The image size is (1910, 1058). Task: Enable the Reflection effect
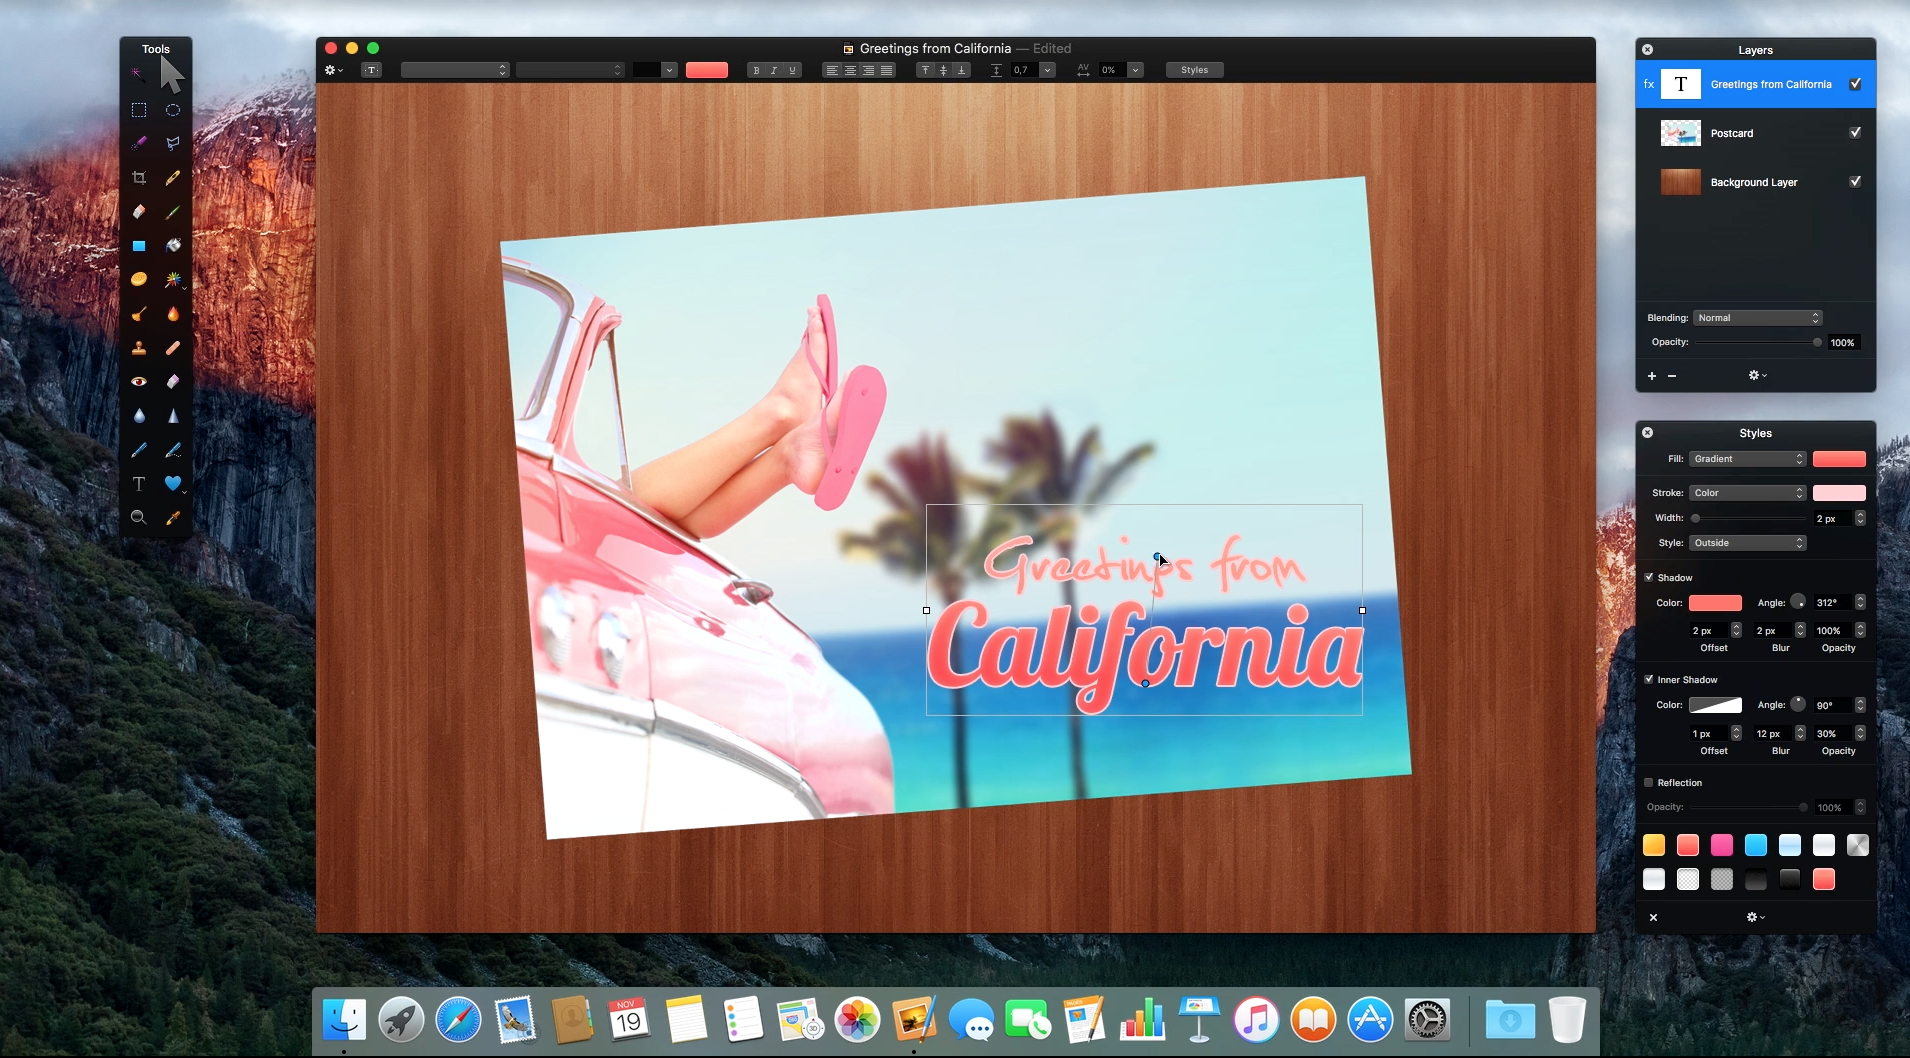(1648, 782)
